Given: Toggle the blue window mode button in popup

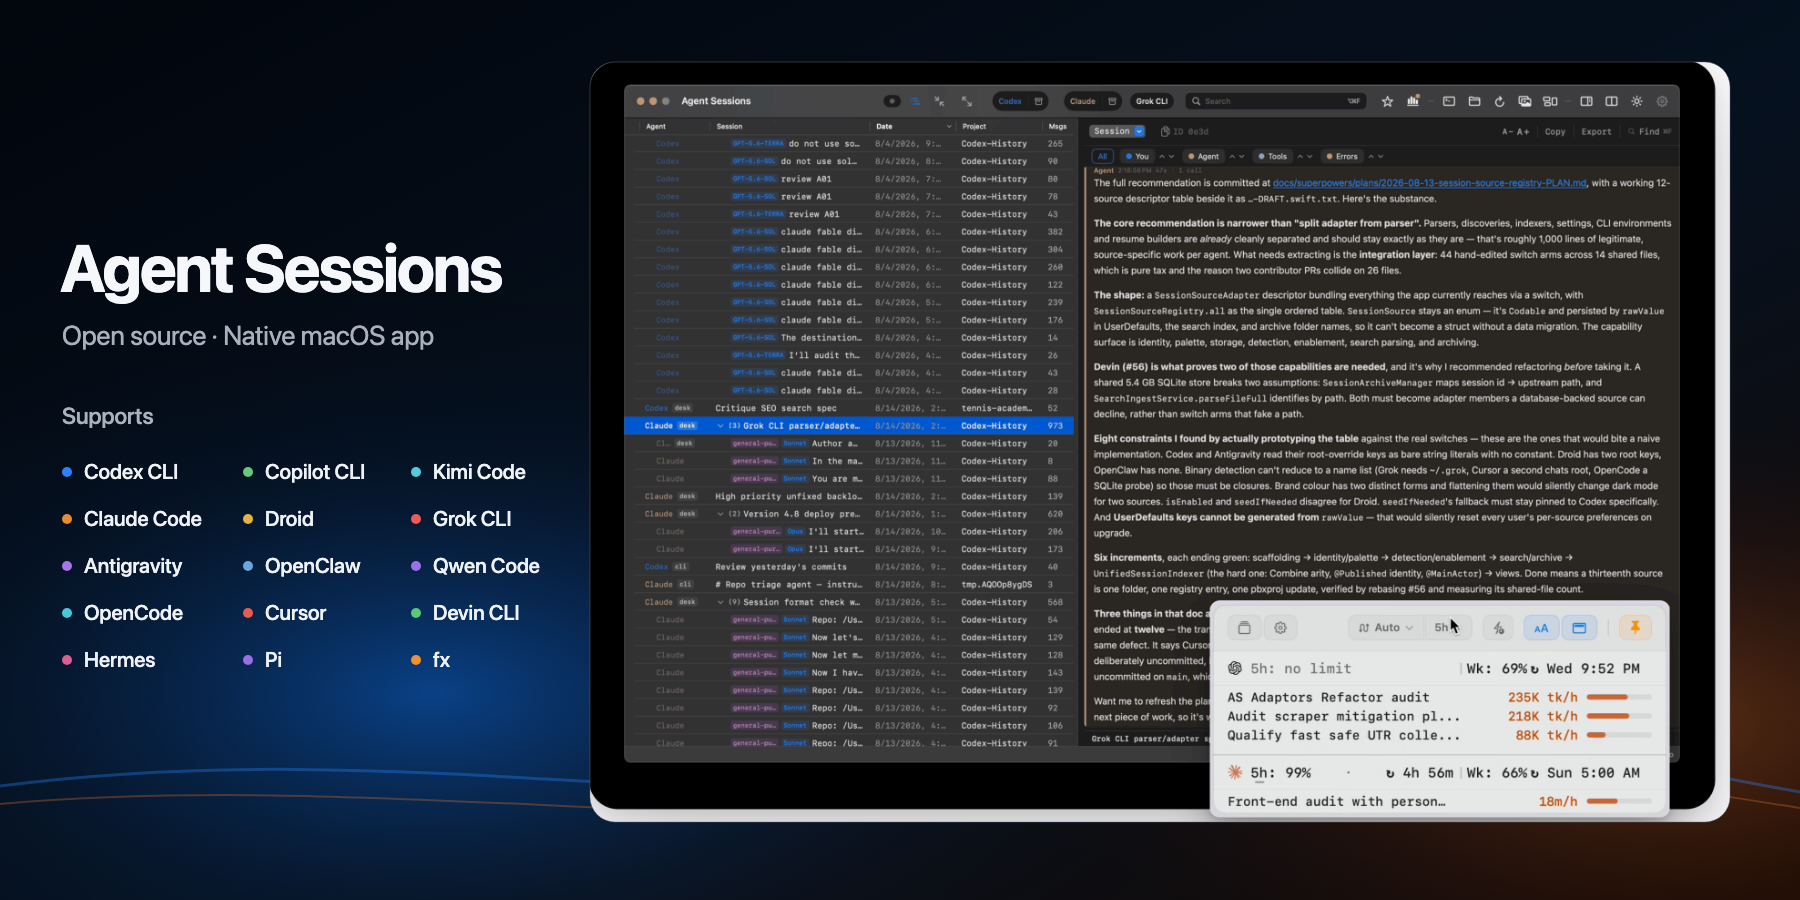Looking at the screenshot, I should pos(1579,628).
